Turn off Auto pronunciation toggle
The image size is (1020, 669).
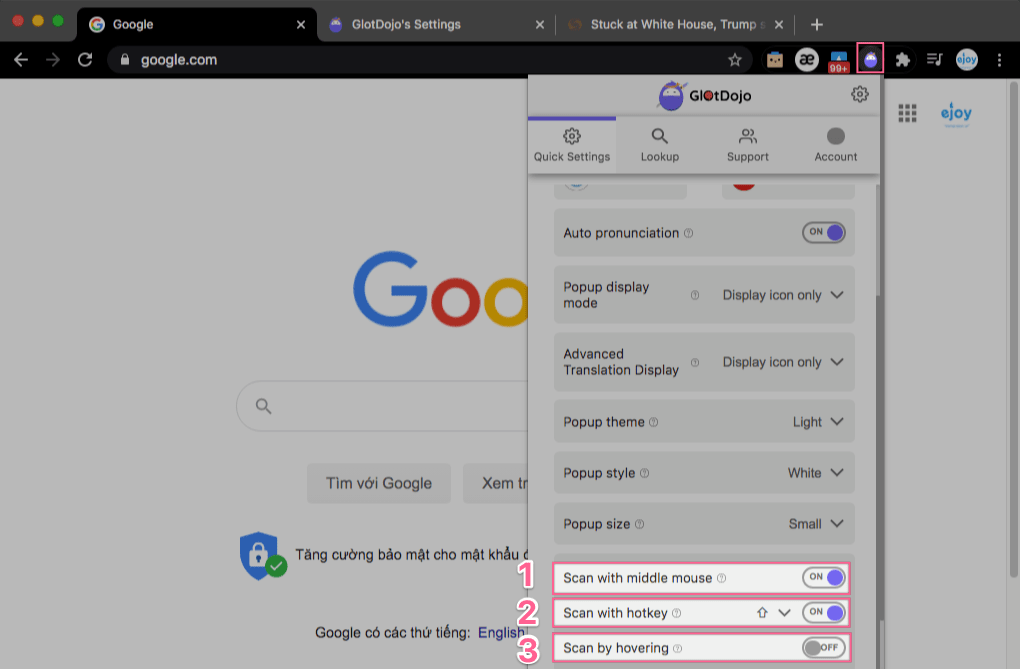[x=824, y=232]
